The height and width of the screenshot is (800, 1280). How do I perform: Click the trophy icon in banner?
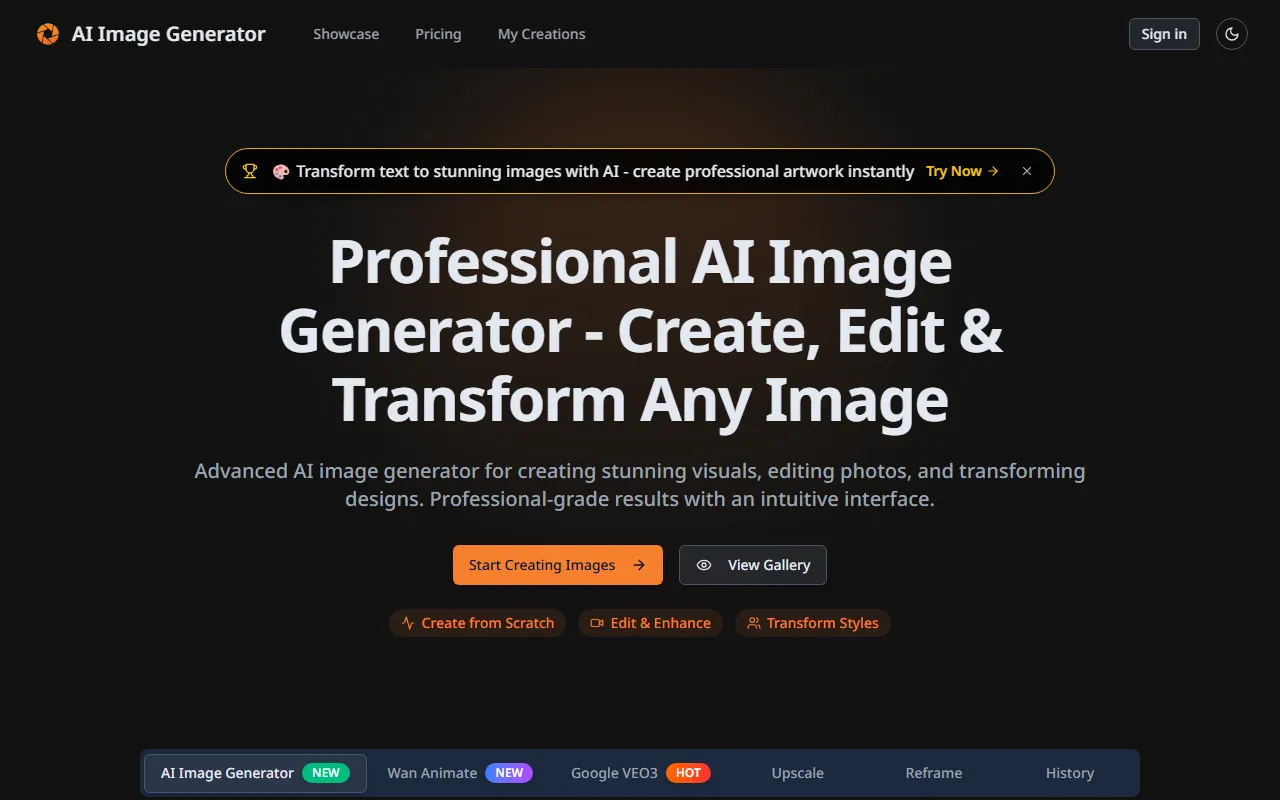click(250, 171)
